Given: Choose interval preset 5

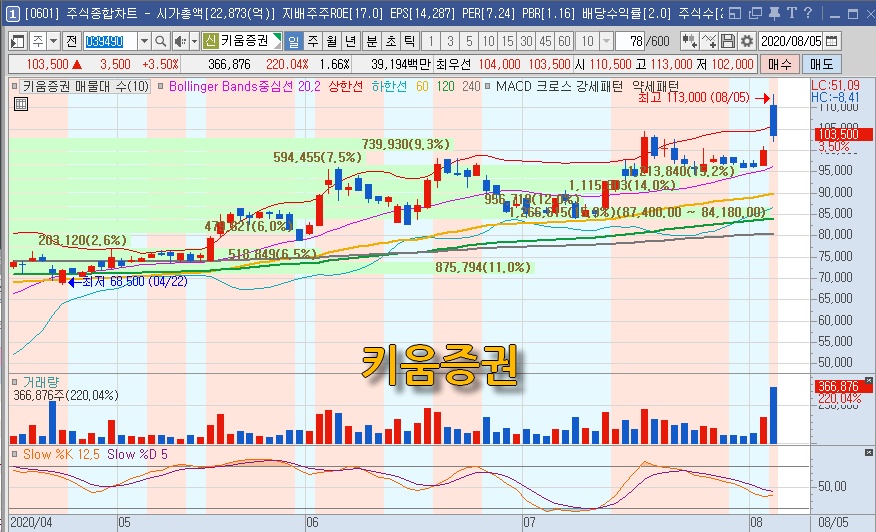Looking at the screenshot, I should pyautogui.click(x=469, y=41).
